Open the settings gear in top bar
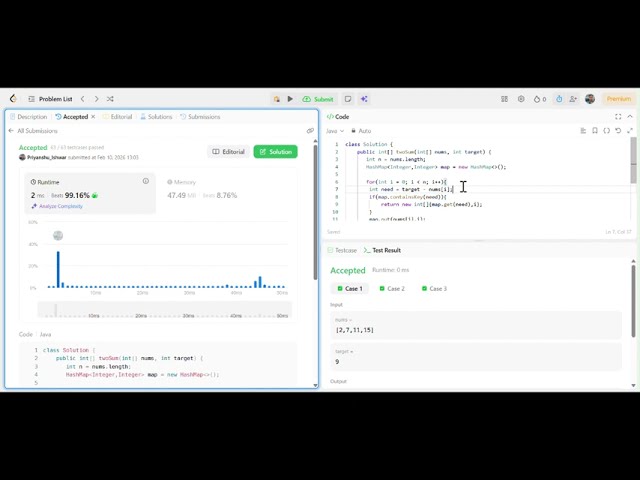This screenshot has width=640, height=480. [x=521, y=99]
